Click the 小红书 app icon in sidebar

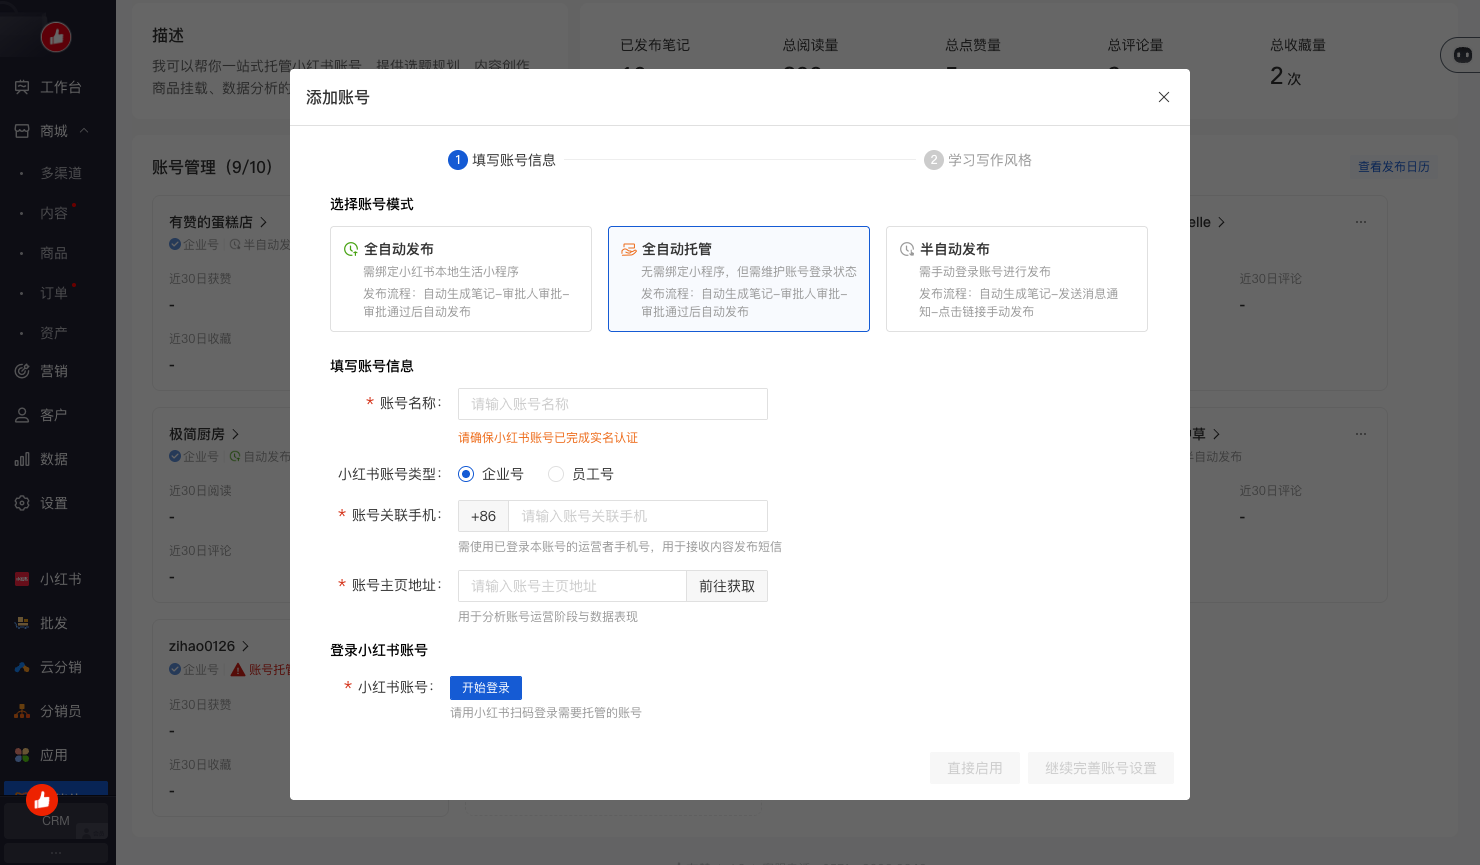click(22, 579)
